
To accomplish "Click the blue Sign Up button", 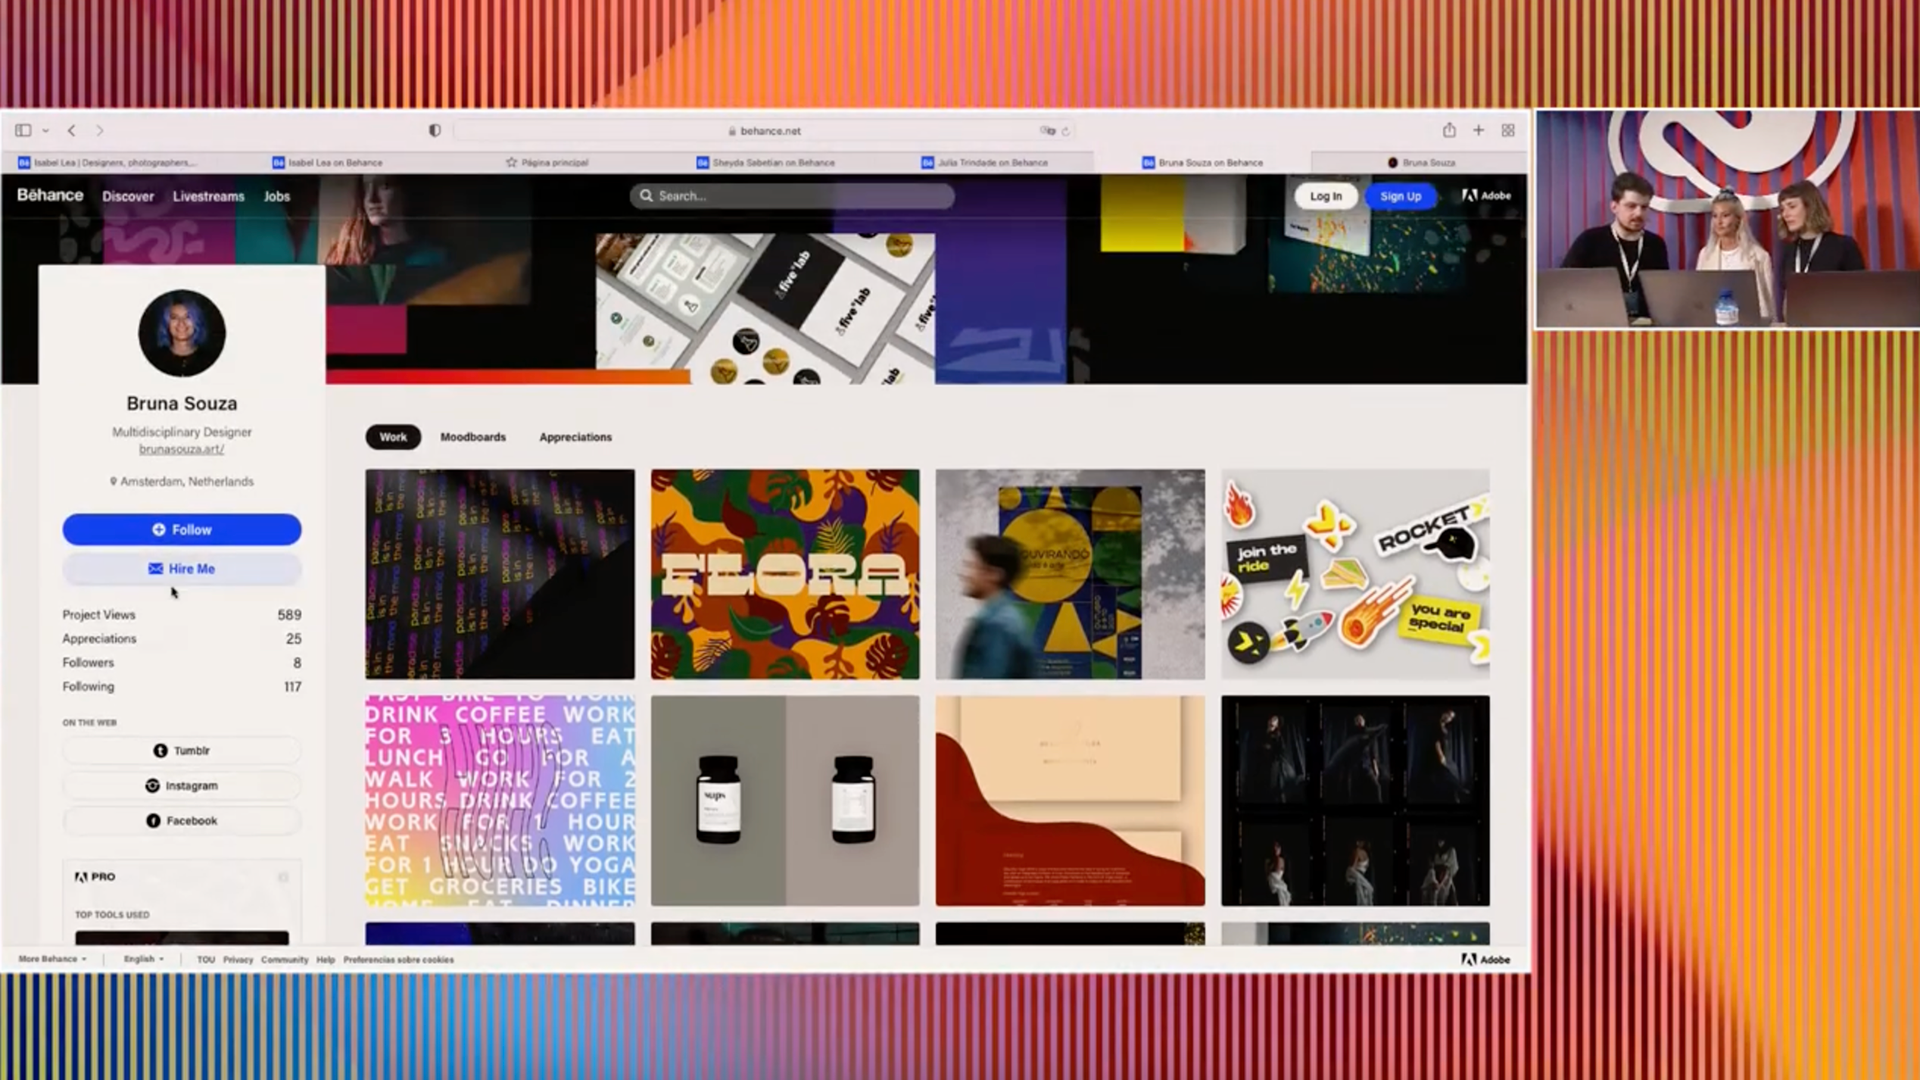I will pos(1400,196).
